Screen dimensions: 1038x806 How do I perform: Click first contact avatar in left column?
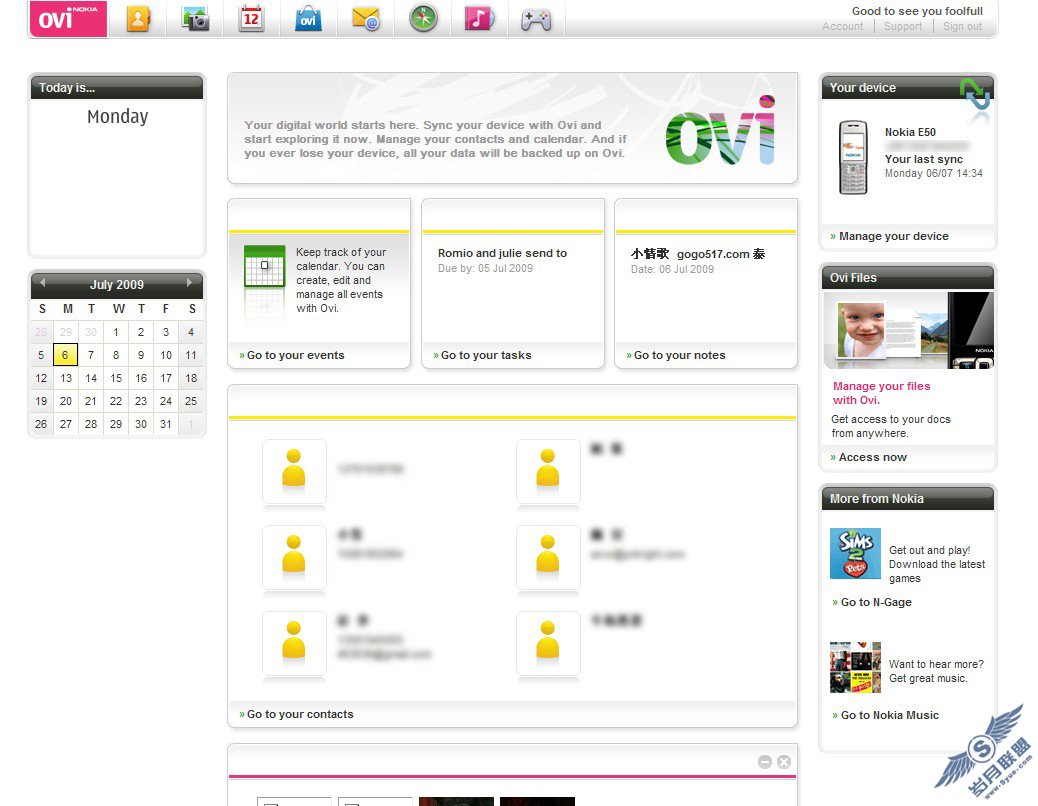pos(294,471)
